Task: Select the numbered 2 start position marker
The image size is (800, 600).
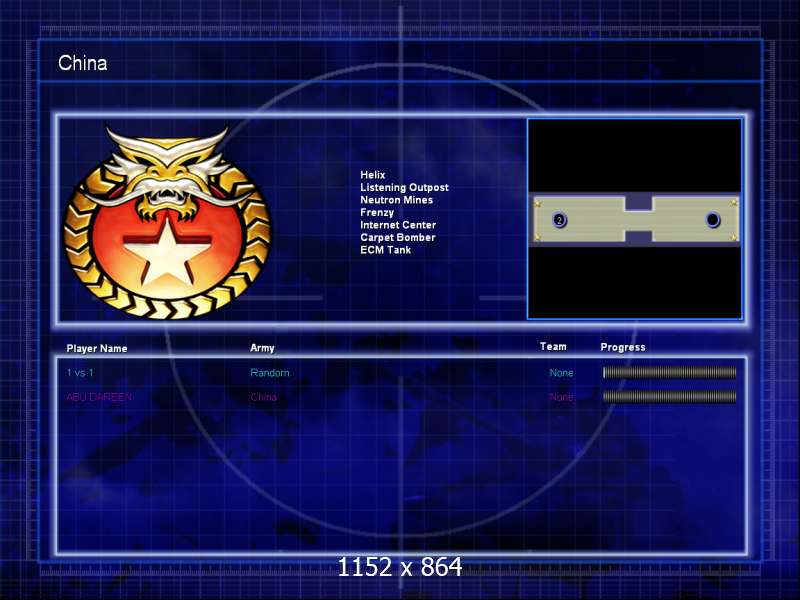Action: click(559, 220)
